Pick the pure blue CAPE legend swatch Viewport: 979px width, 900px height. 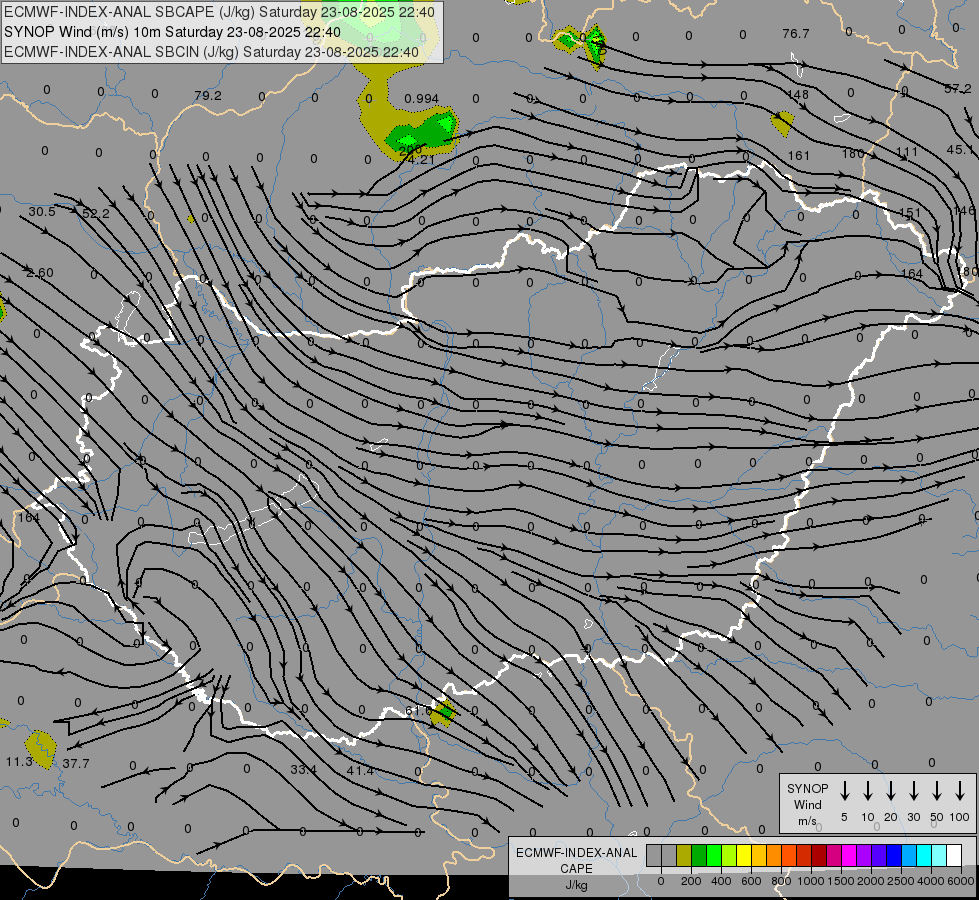[893, 856]
